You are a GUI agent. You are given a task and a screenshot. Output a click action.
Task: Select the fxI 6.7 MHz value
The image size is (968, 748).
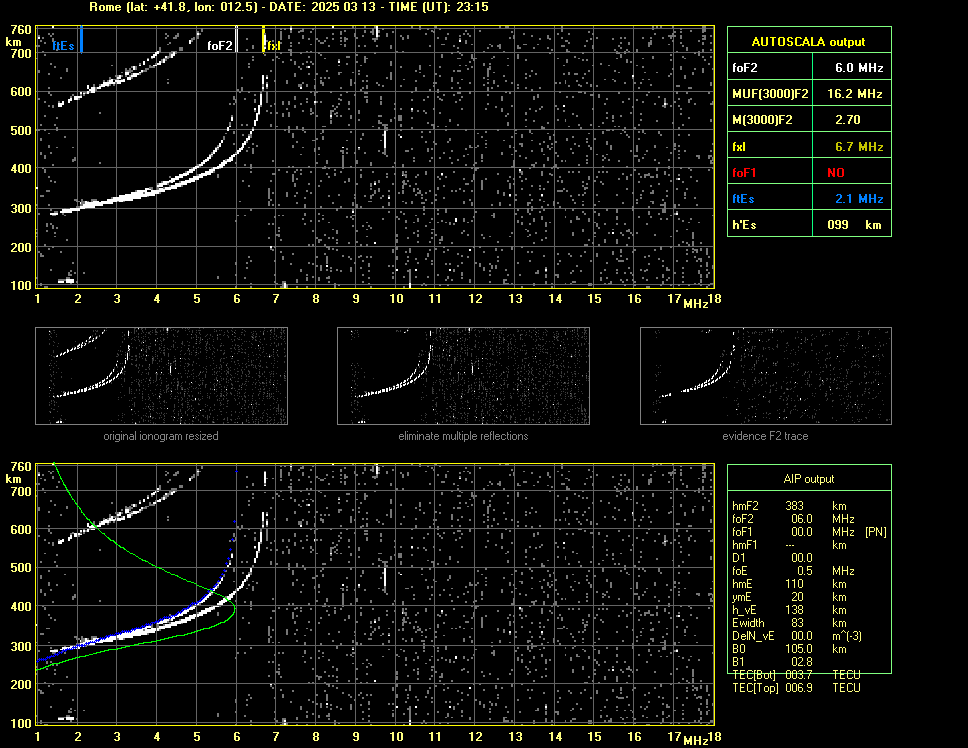(x=859, y=147)
